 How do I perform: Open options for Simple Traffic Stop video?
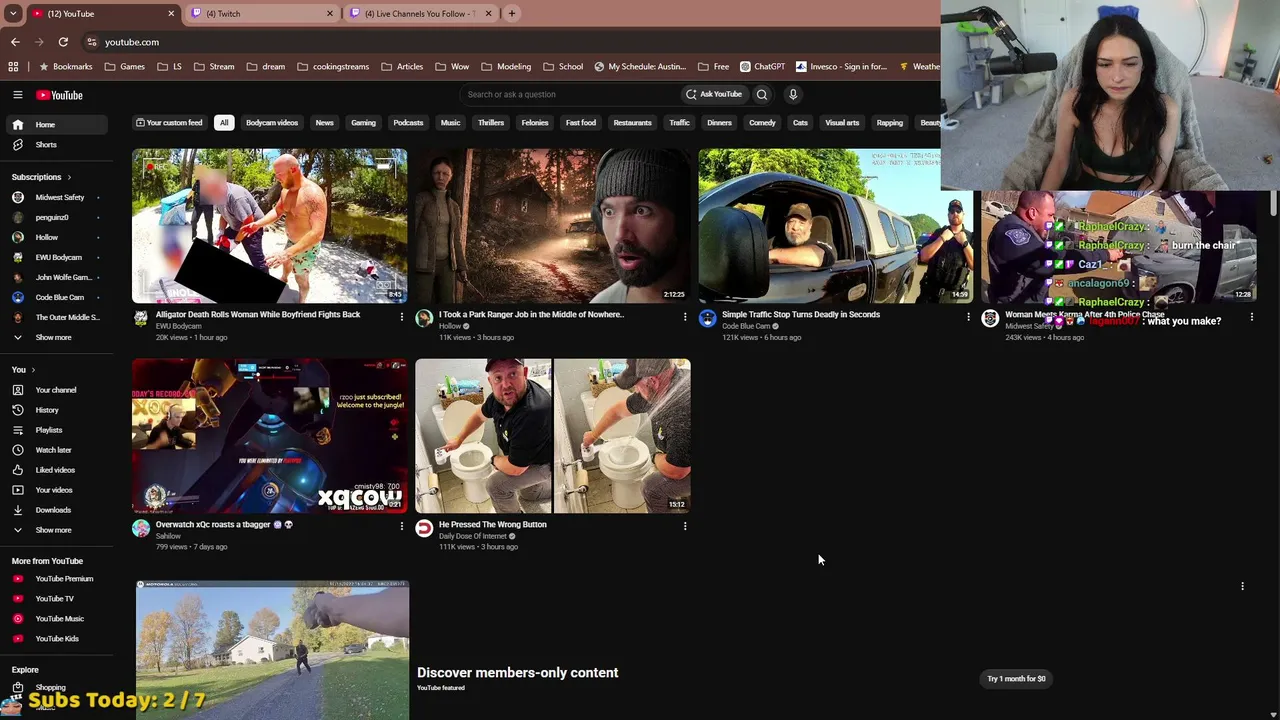[x=968, y=317]
